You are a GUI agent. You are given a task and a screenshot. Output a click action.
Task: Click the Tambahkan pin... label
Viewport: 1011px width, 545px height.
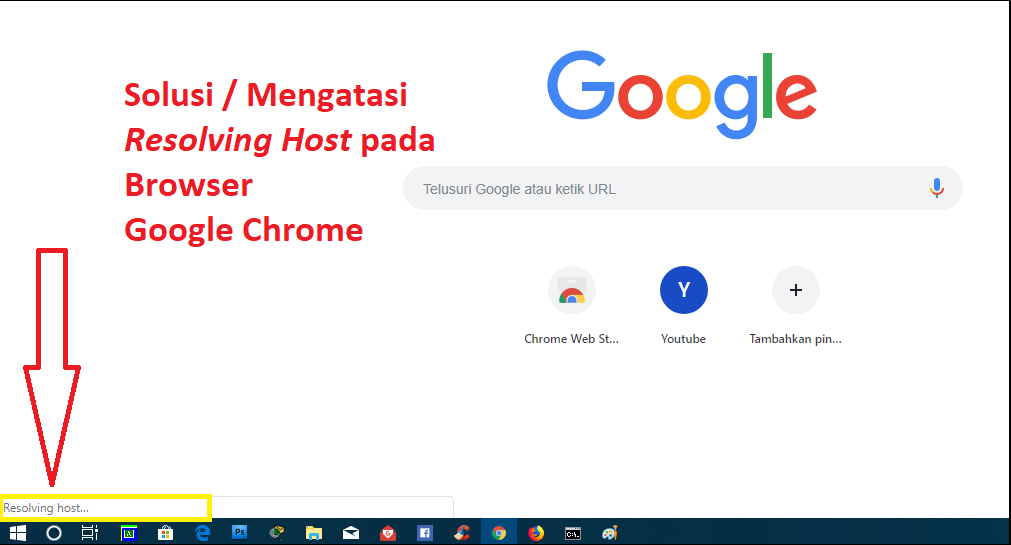(x=795, y=339)
